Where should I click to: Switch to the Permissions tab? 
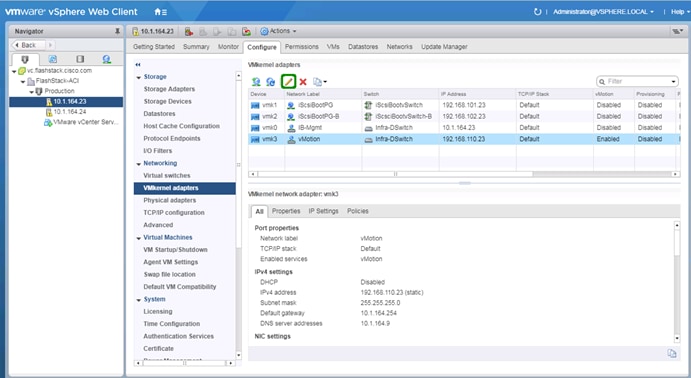point(301,47)
